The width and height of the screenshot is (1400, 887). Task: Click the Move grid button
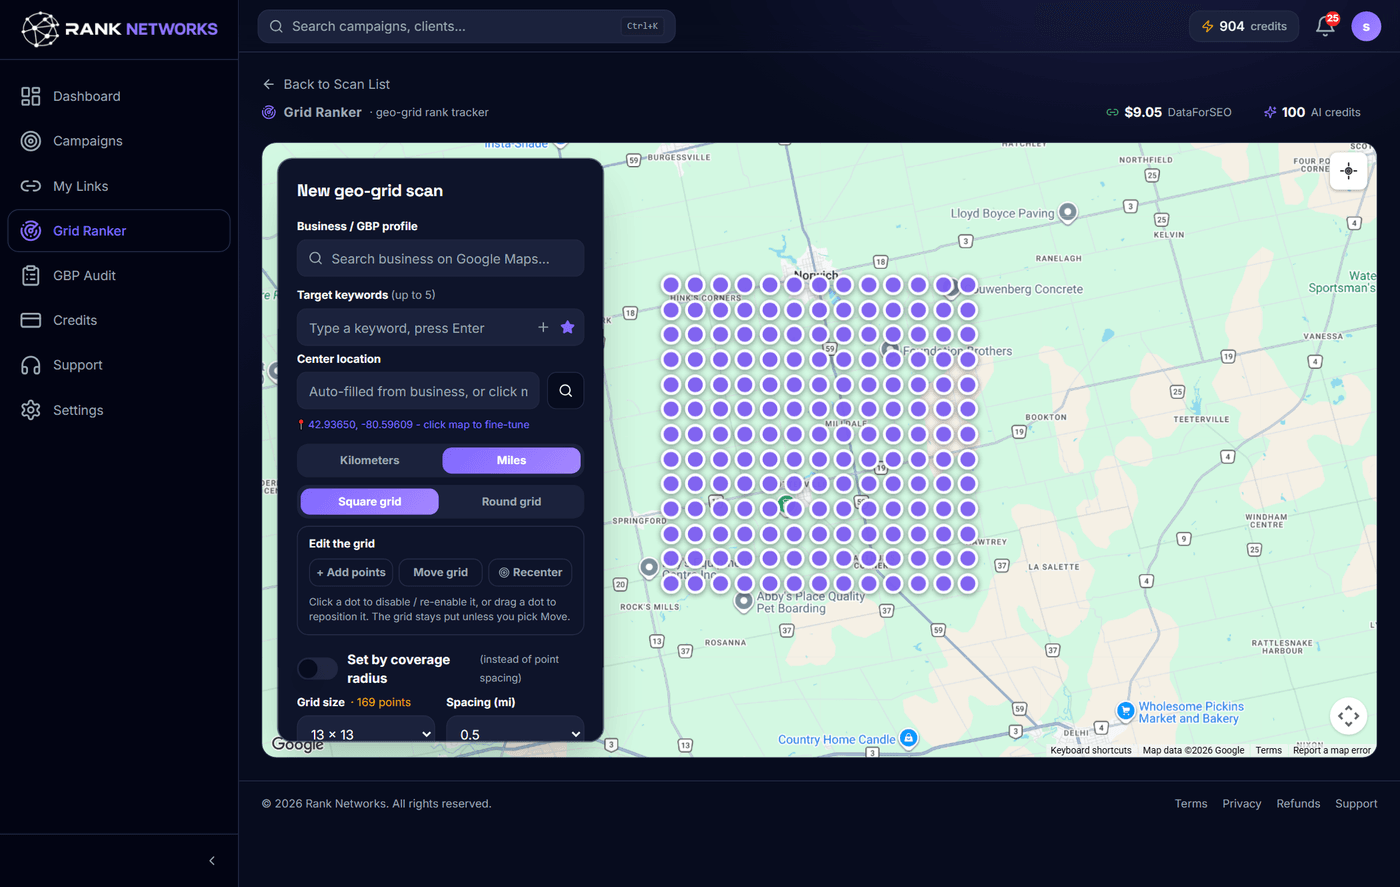point(441,573)
